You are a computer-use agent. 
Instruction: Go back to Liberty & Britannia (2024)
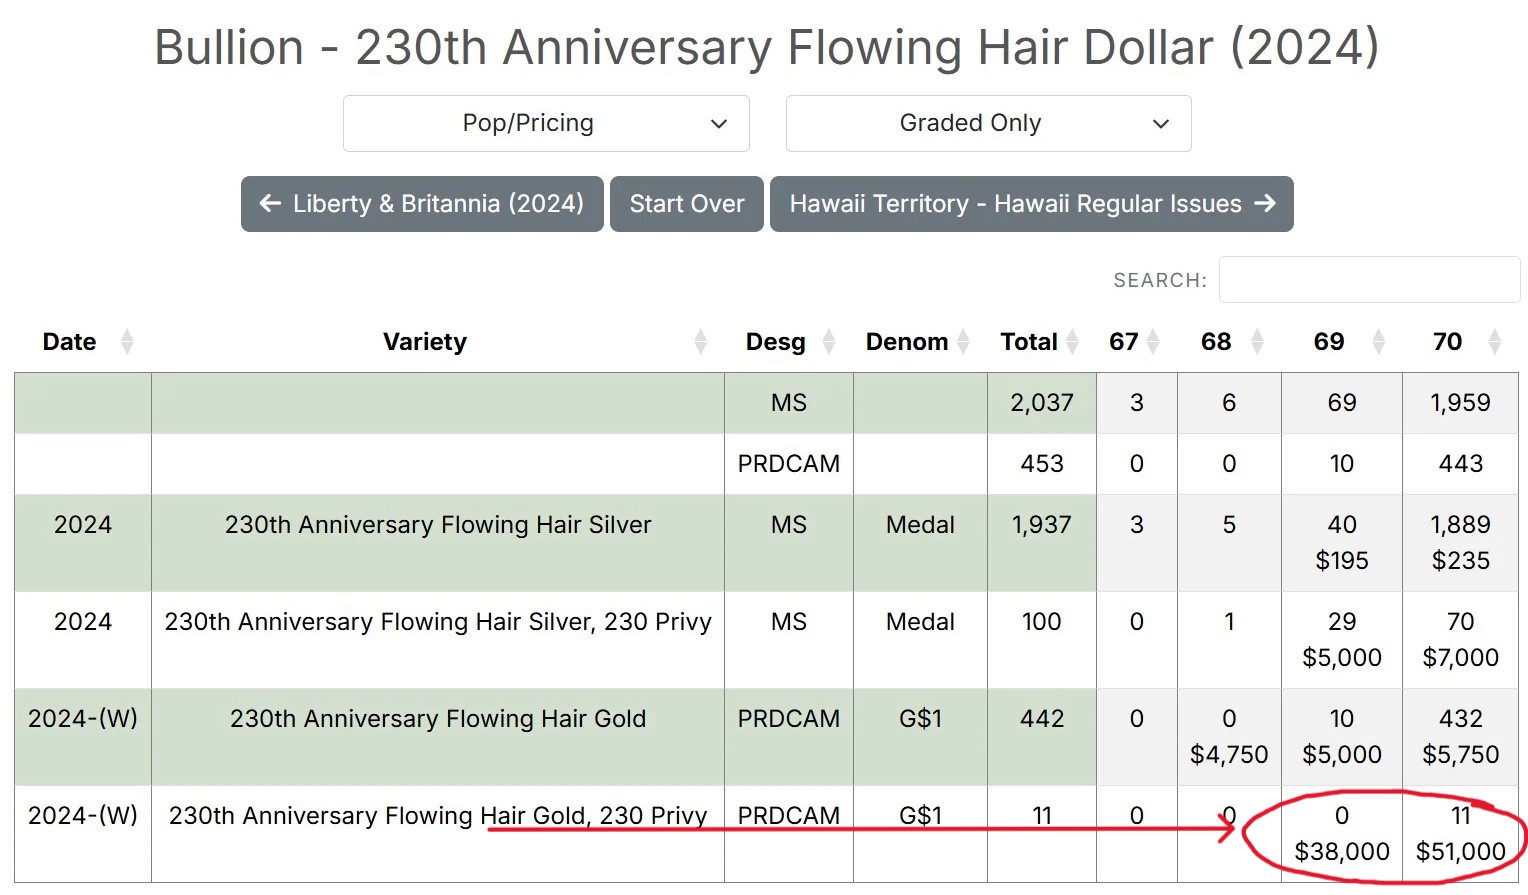tap(422, 204)
